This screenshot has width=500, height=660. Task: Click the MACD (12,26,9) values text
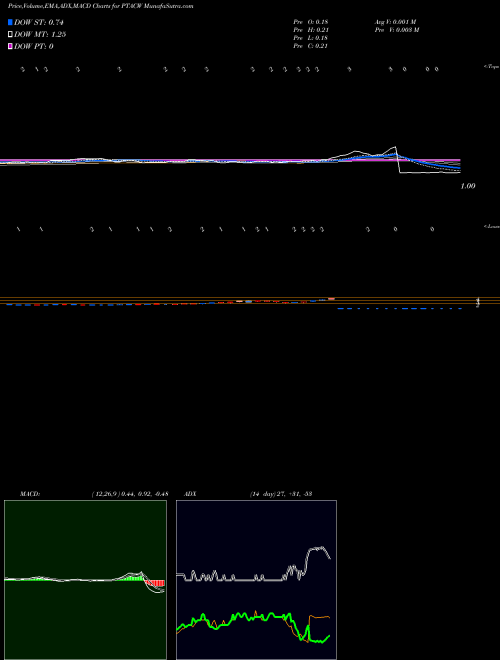(x=130, y=494)
